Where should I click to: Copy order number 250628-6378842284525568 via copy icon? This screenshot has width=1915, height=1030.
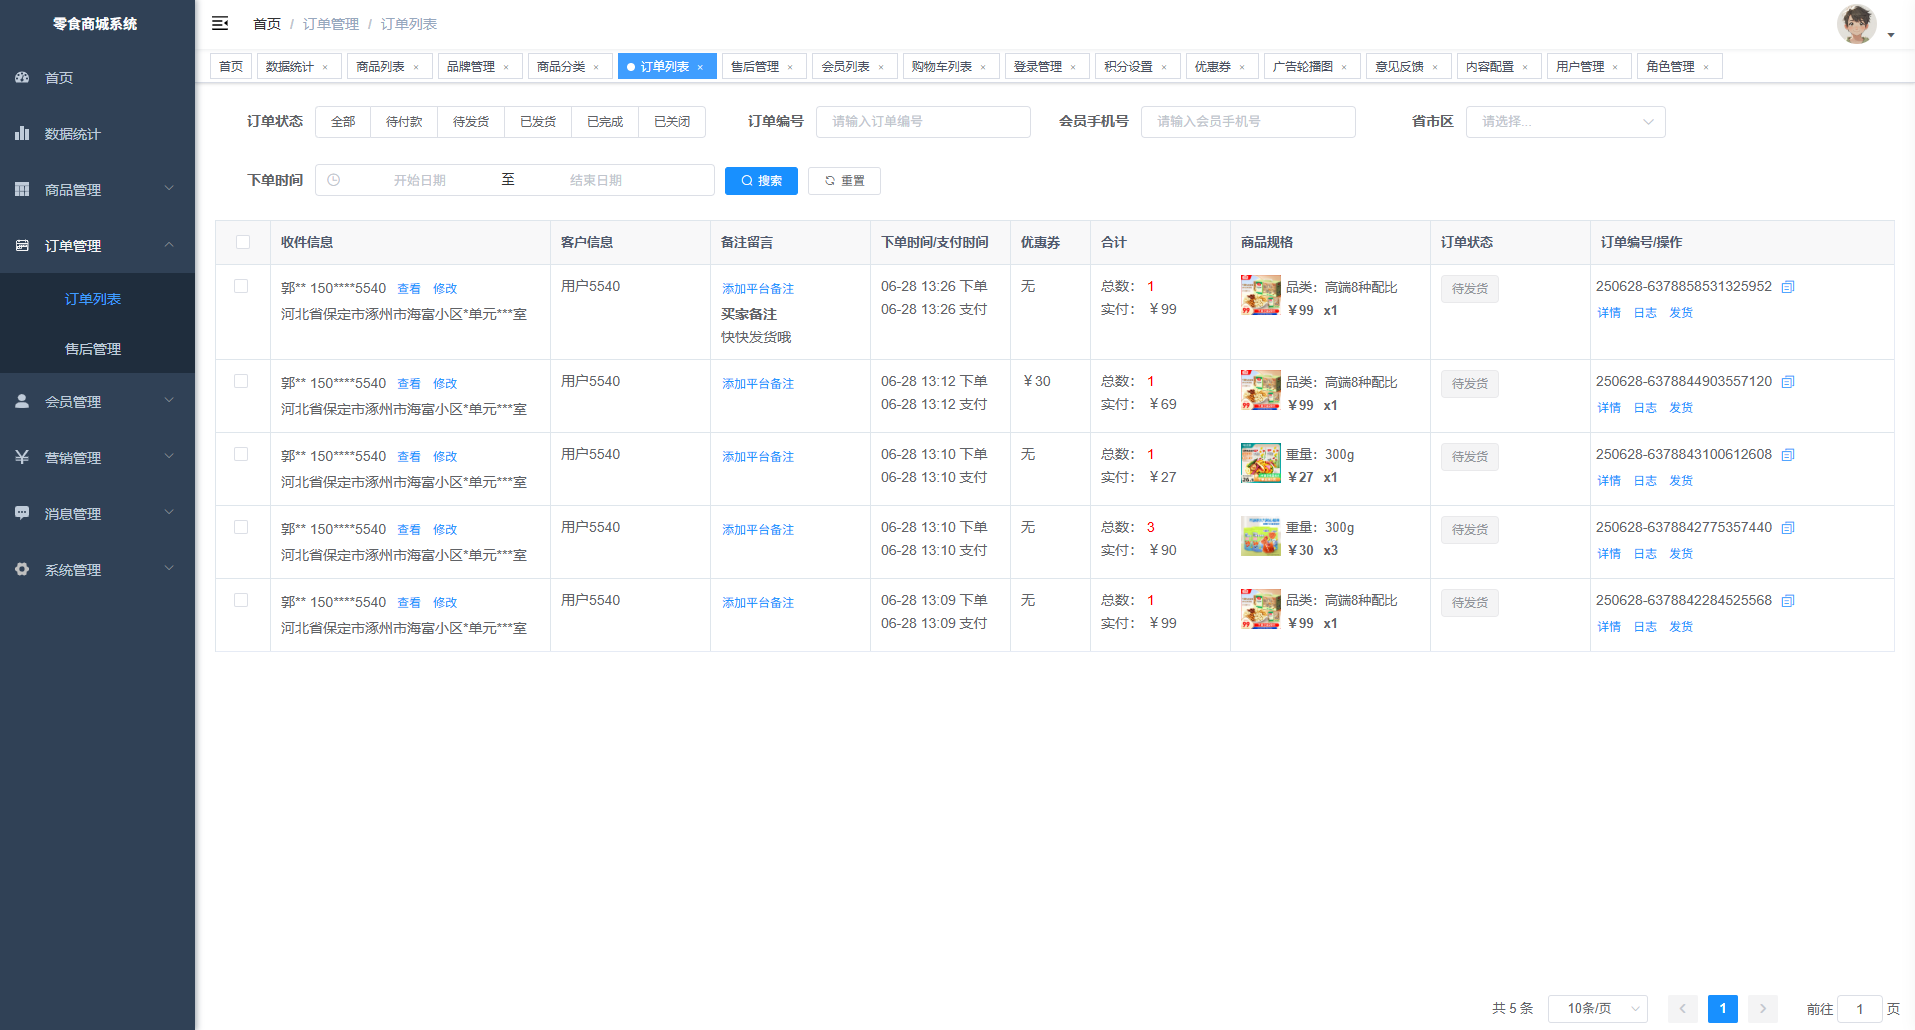[x=1788, y=601]
